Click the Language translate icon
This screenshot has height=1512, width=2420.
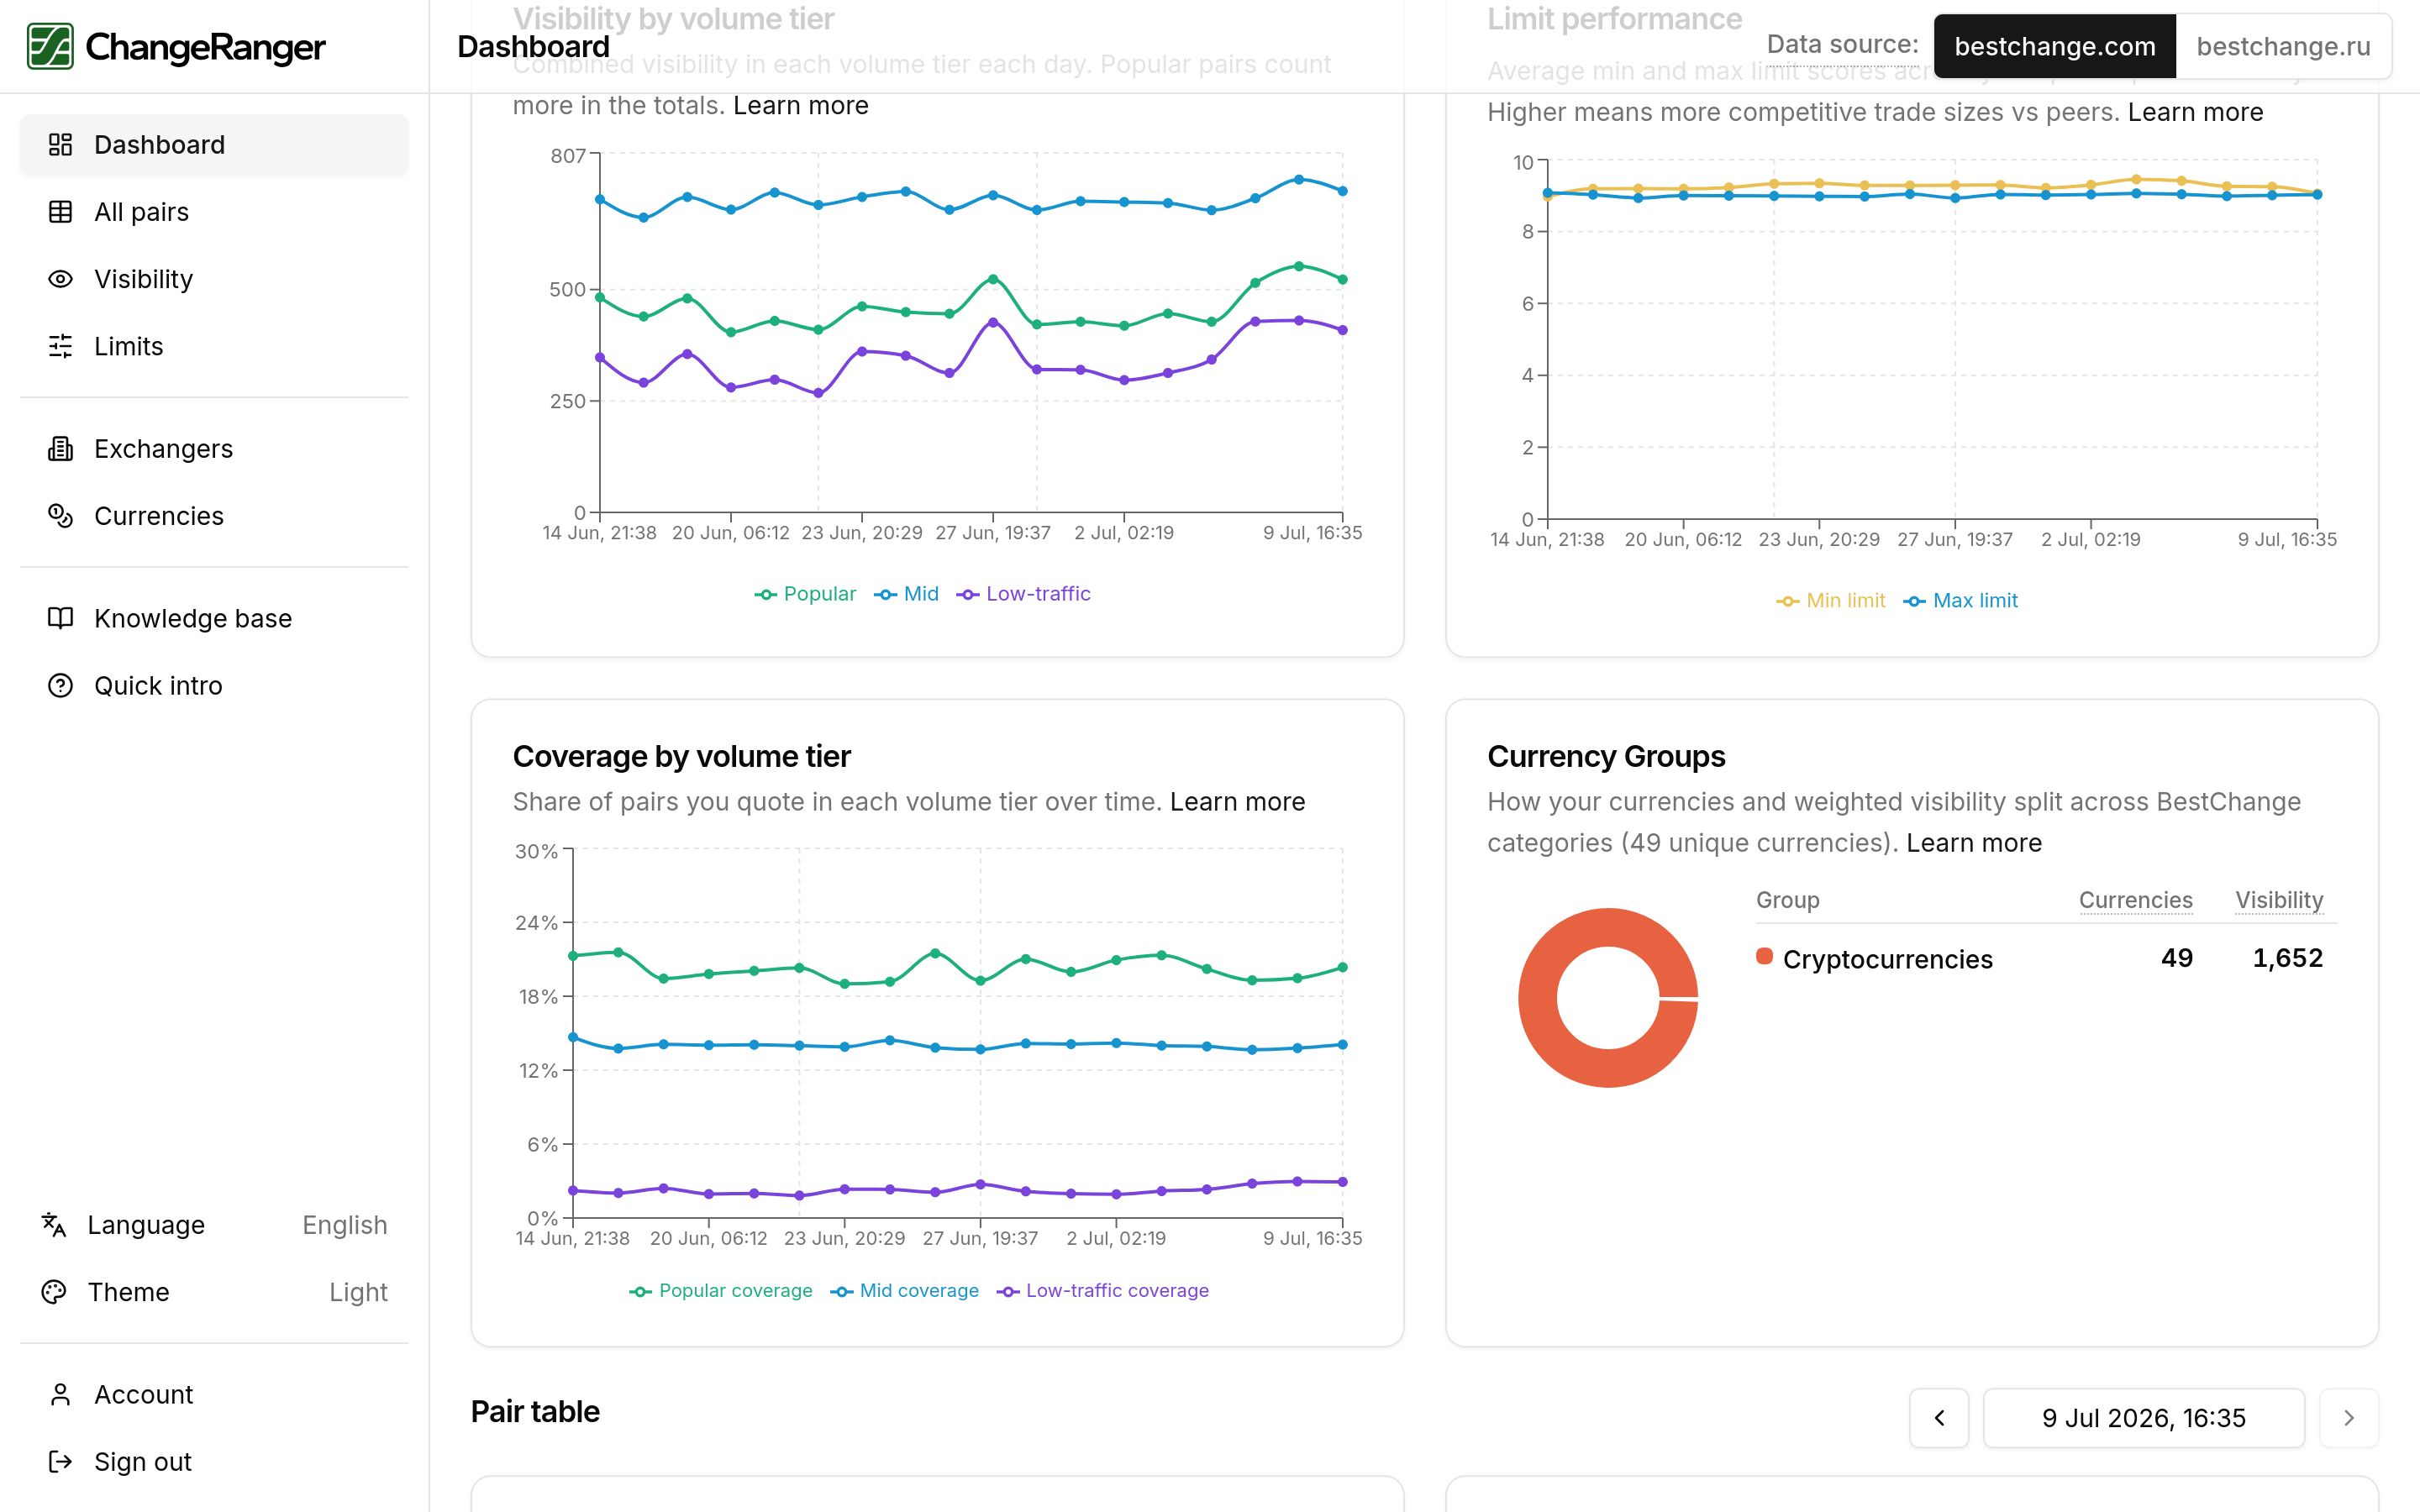[x=54, y=1225]
